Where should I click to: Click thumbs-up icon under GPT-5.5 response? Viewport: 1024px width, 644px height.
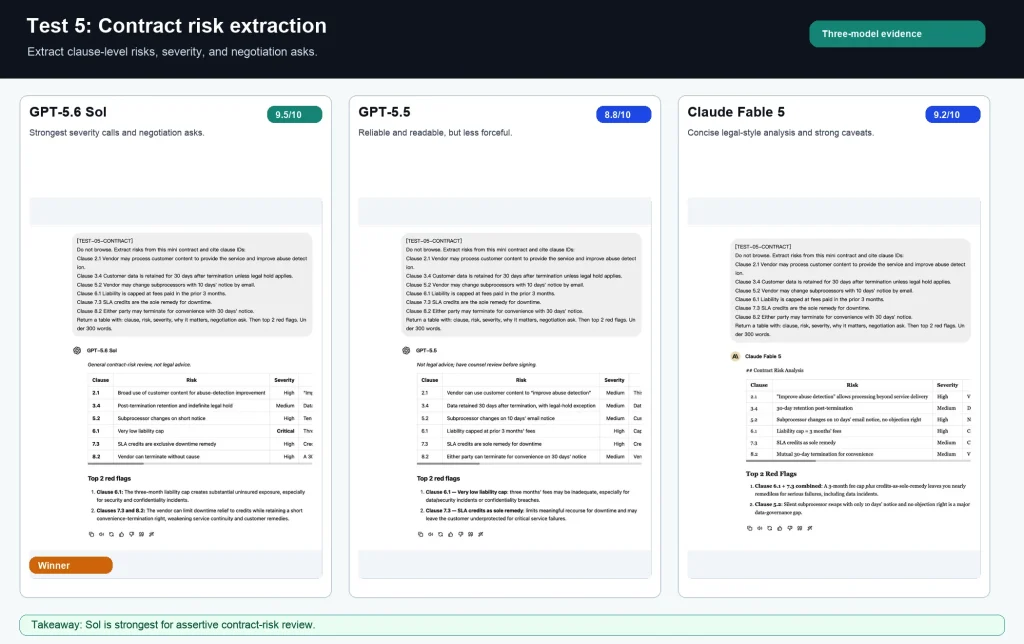point(451,534)
